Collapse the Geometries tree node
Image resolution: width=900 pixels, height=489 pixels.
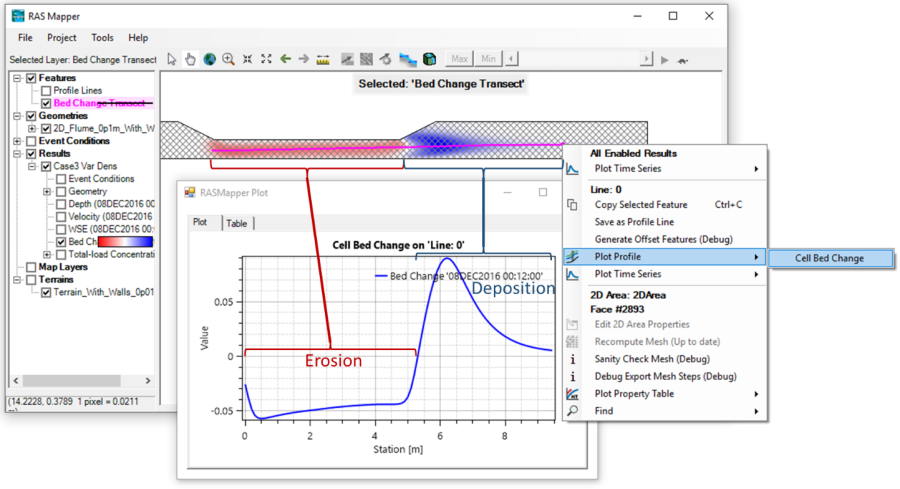point(17,116)
